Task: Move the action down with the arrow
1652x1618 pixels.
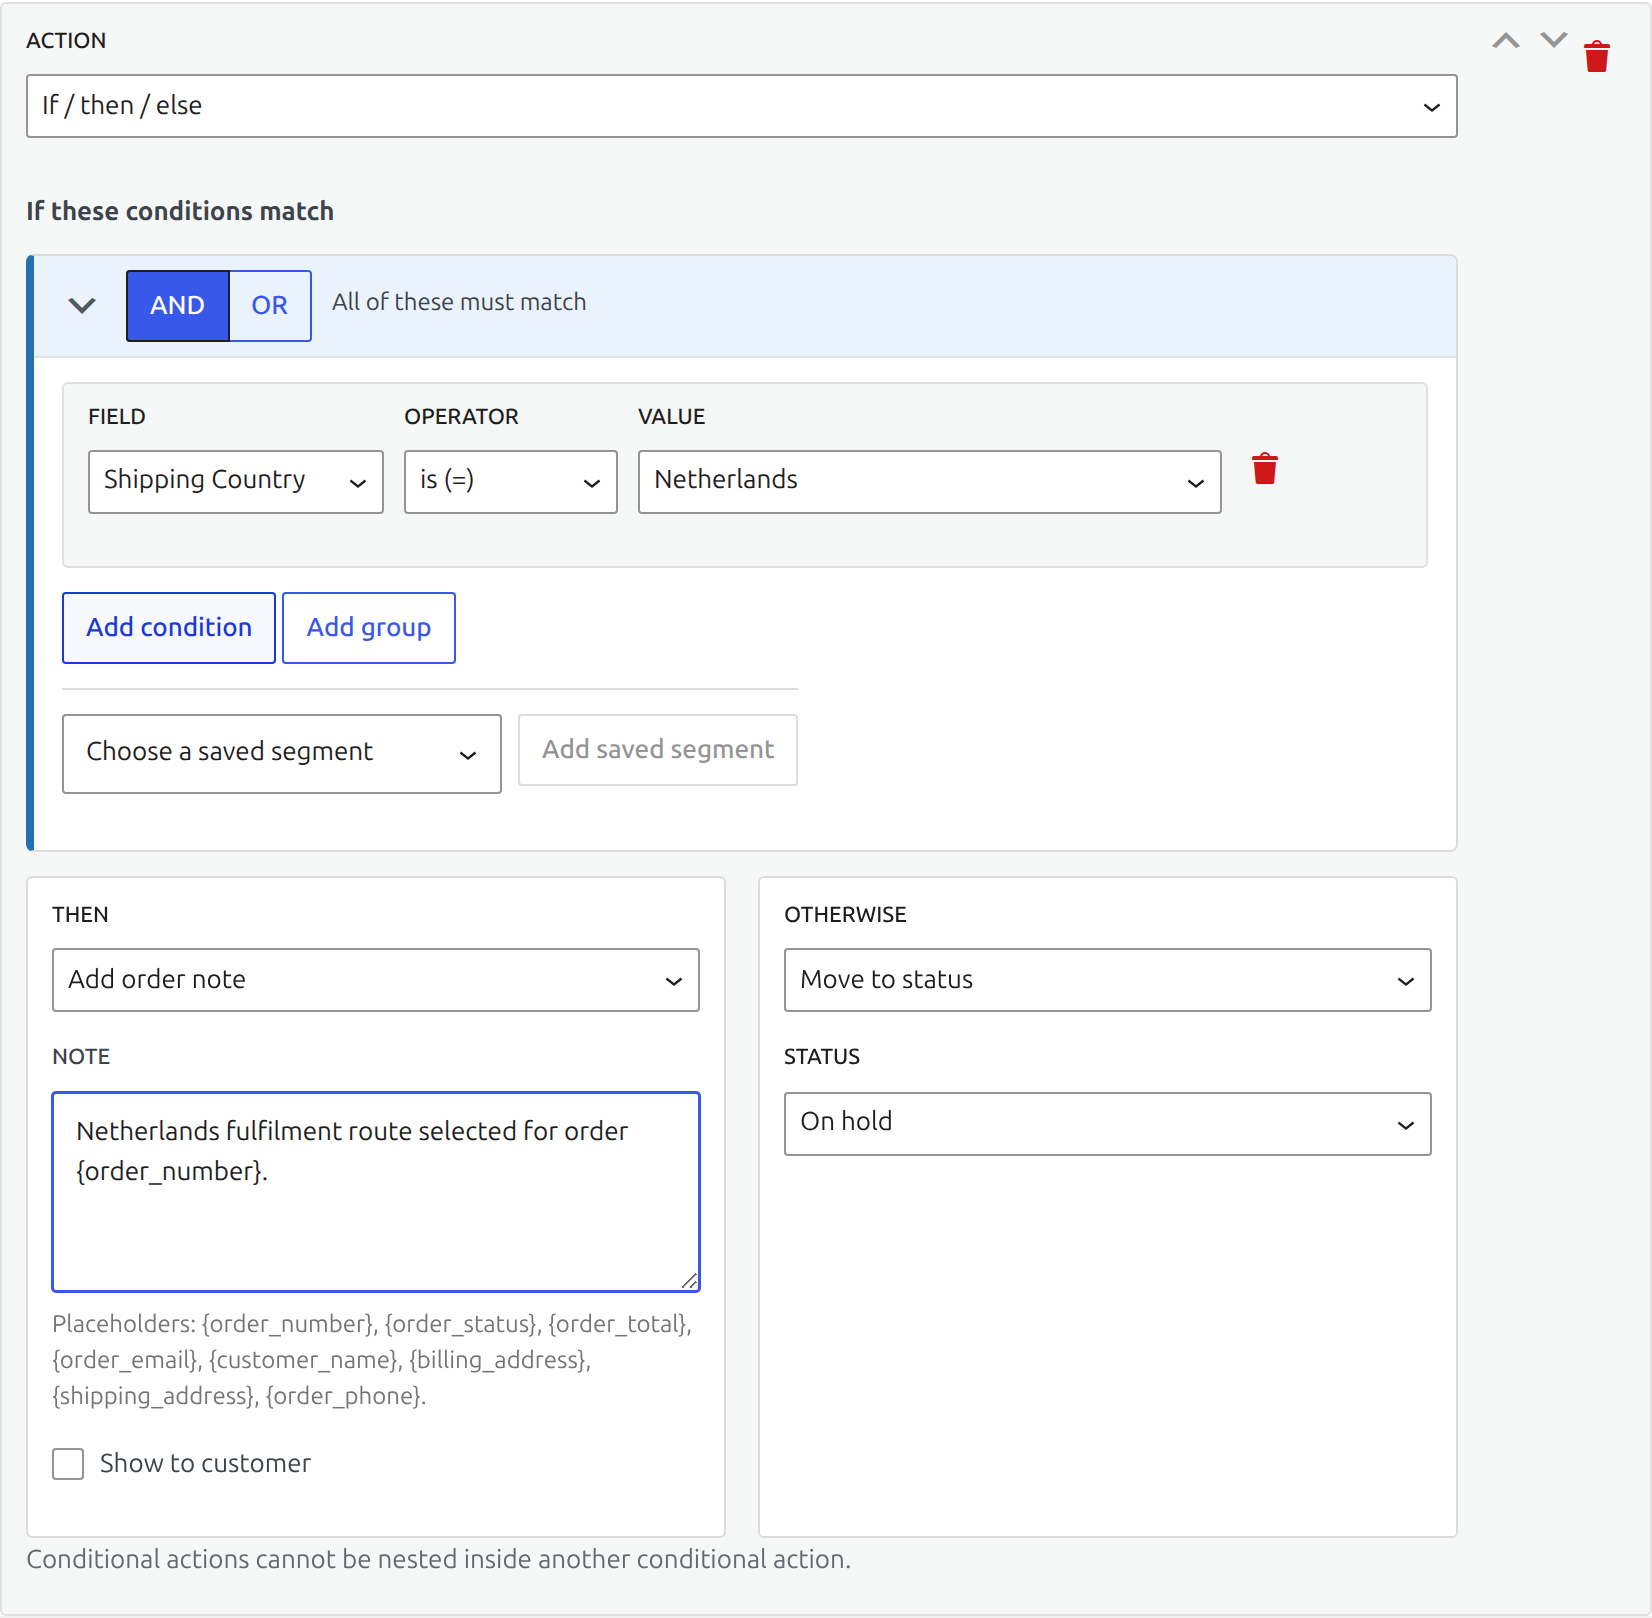Action: 1553,40
